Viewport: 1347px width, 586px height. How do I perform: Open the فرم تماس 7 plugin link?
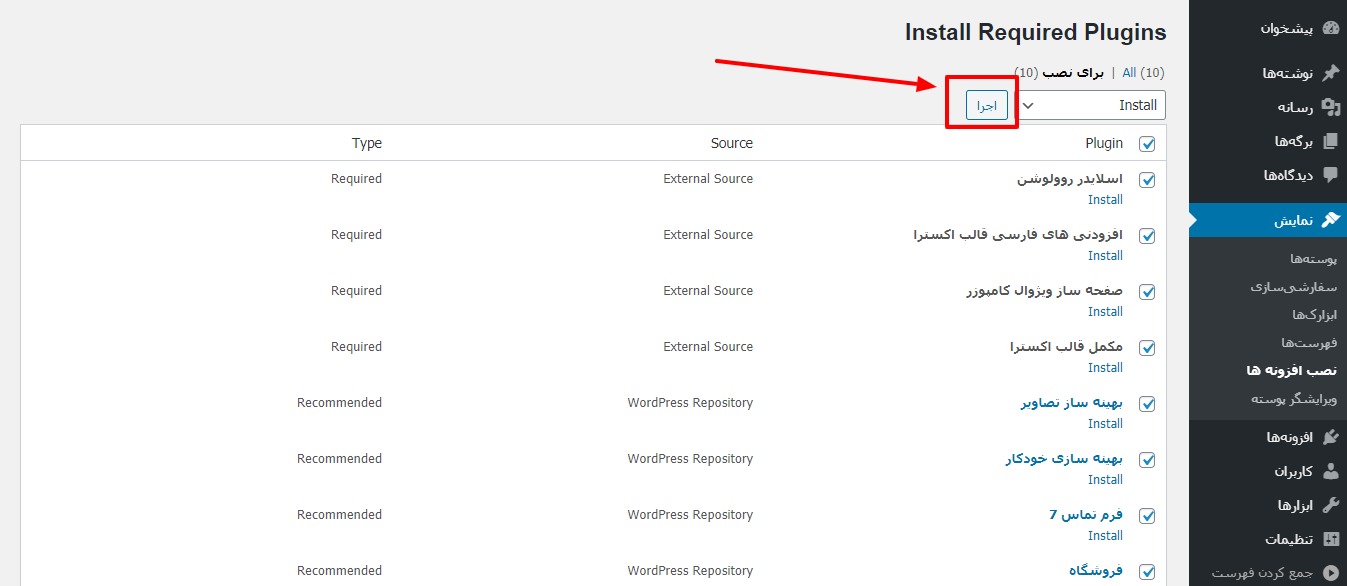1086,515
